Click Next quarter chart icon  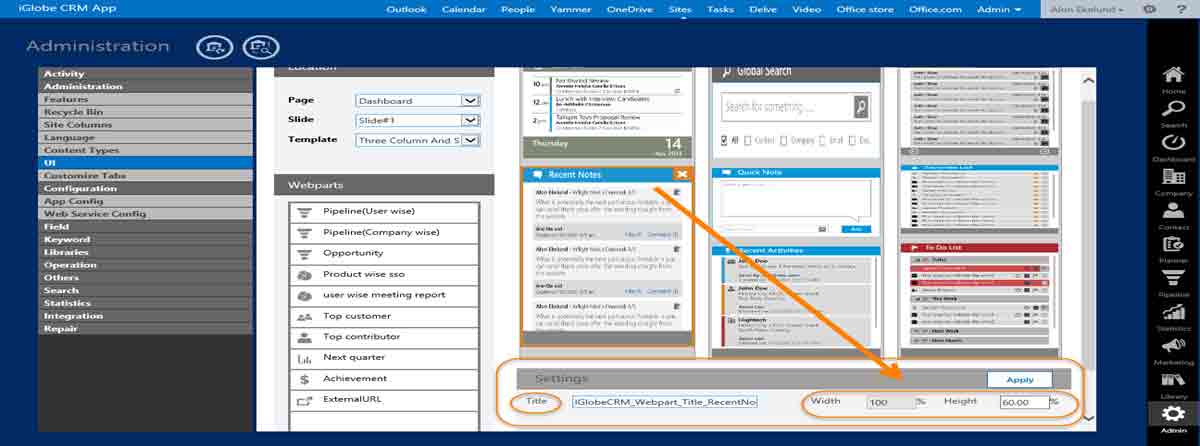(304, 358)
